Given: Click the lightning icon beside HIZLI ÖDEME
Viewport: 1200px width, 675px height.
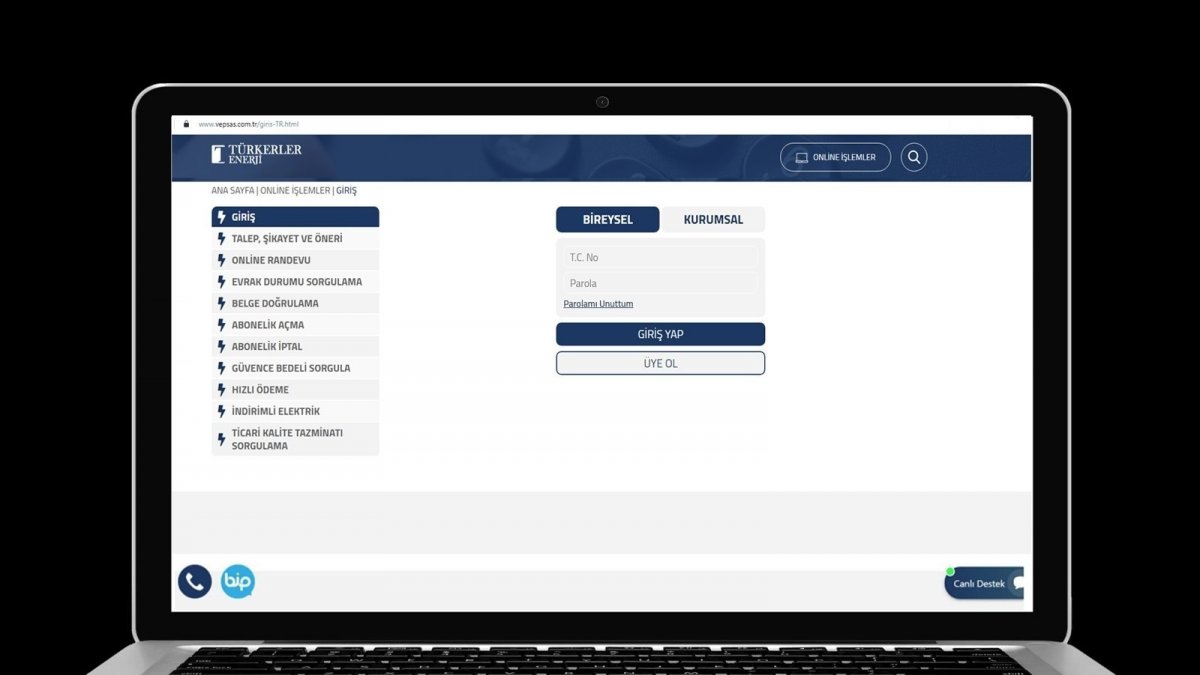Looking at the screenshot, I should [x=221, y=389].
